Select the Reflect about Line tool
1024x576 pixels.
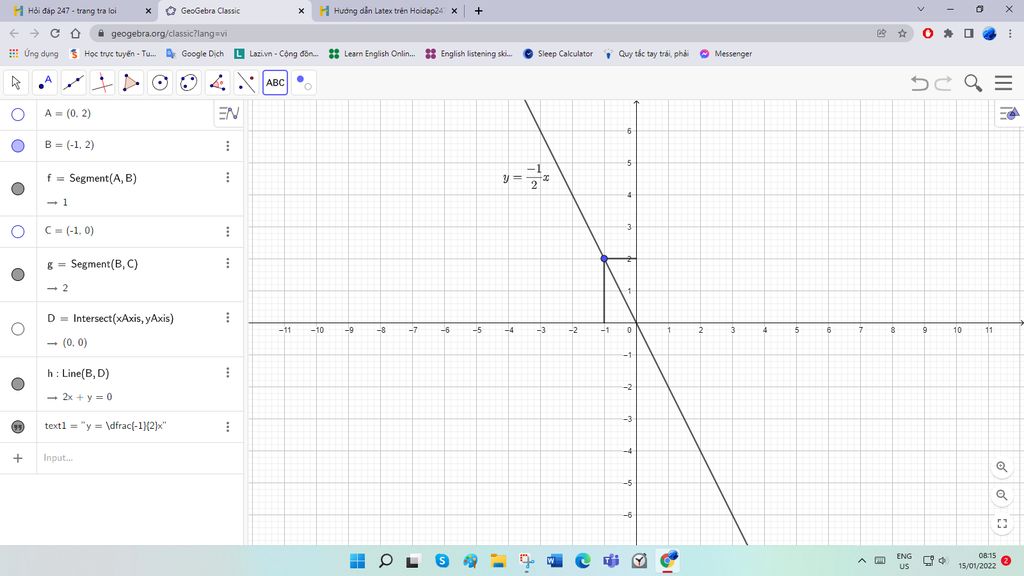tap(246, 83)
